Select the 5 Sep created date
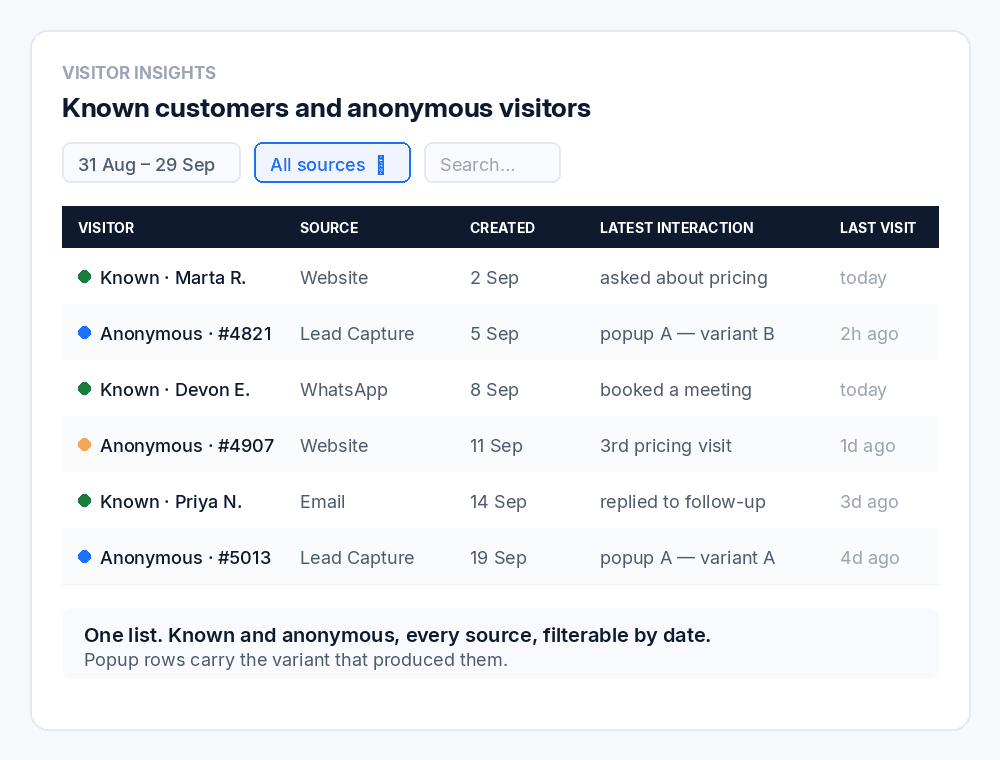 click(494, 334)
